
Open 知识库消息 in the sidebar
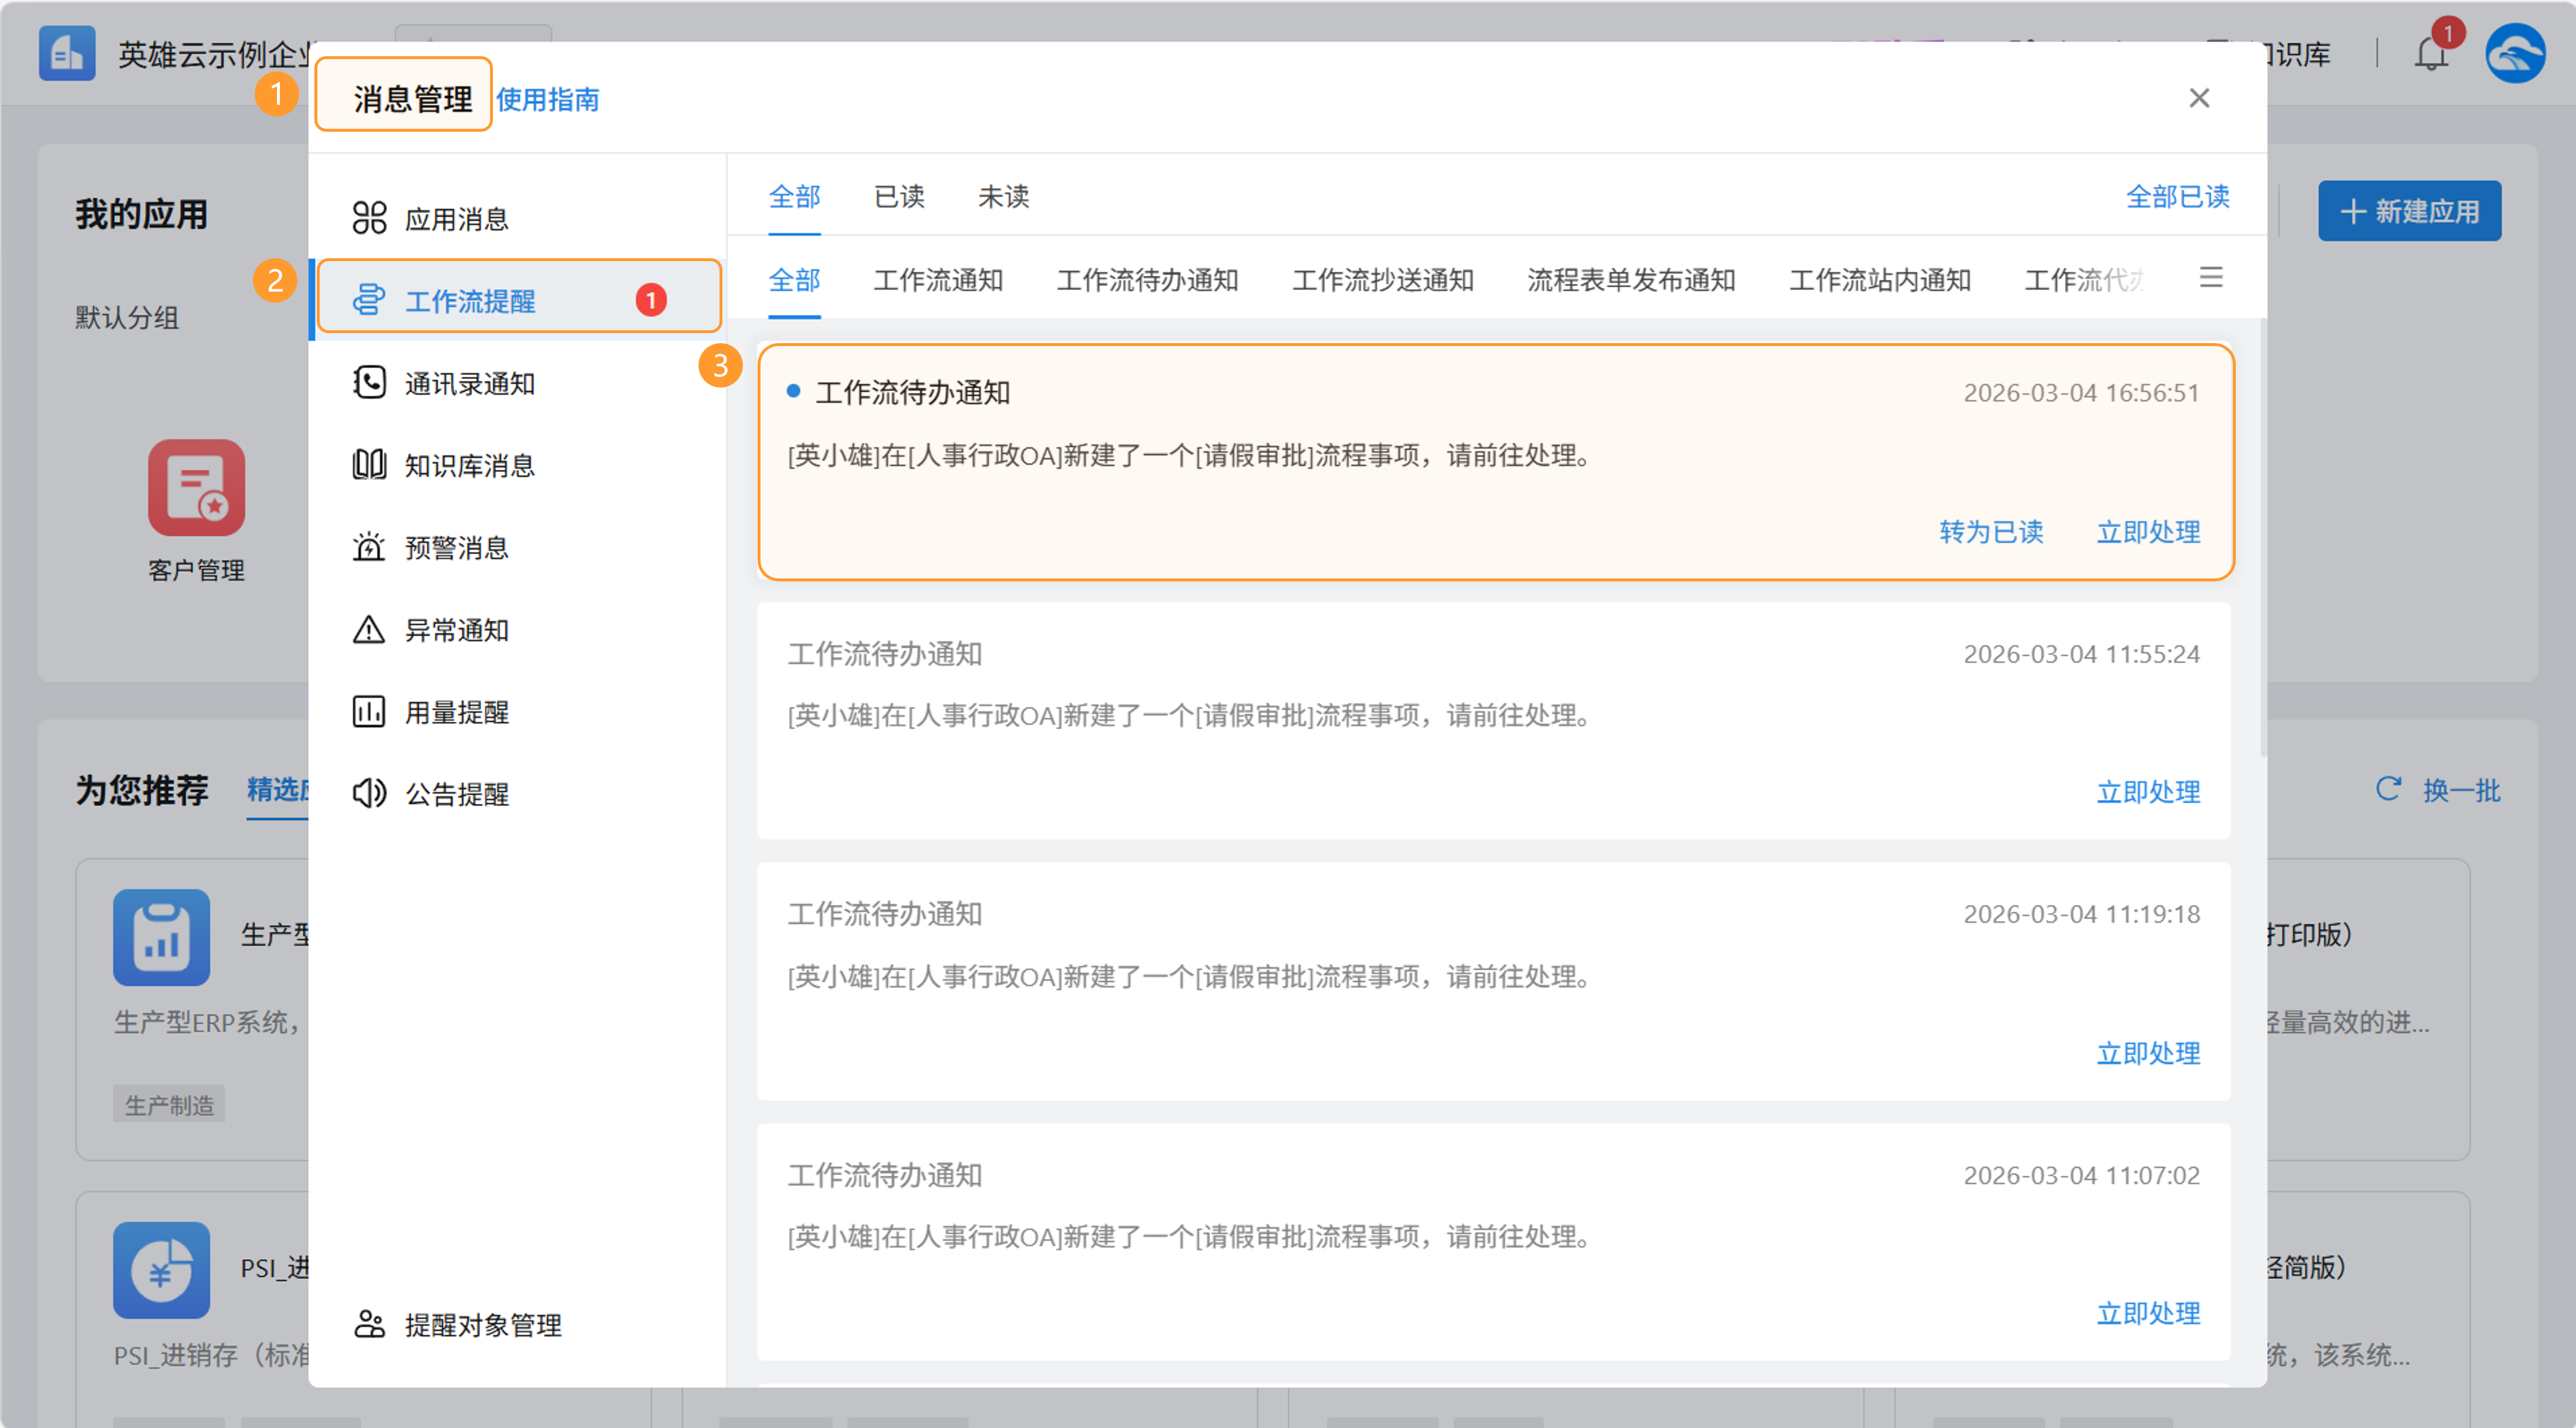(469, 465)
